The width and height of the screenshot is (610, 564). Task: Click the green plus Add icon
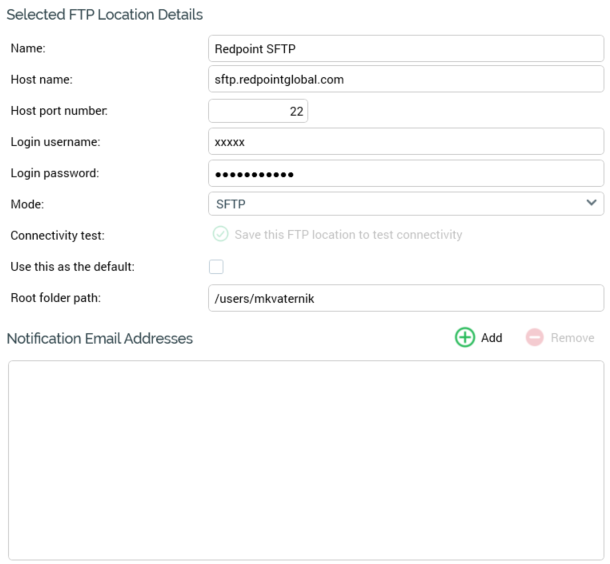pyautogui.click(x=465, y=338)
